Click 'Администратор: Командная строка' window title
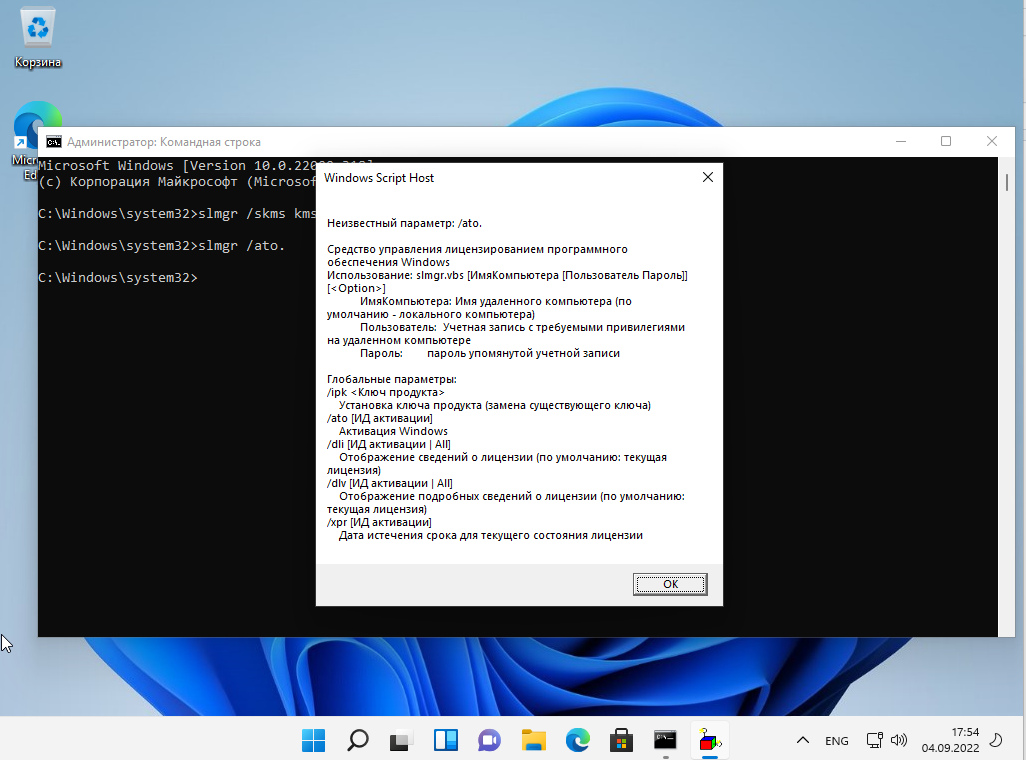Viewport: 1026px width, 760px height. pos(164,142)
